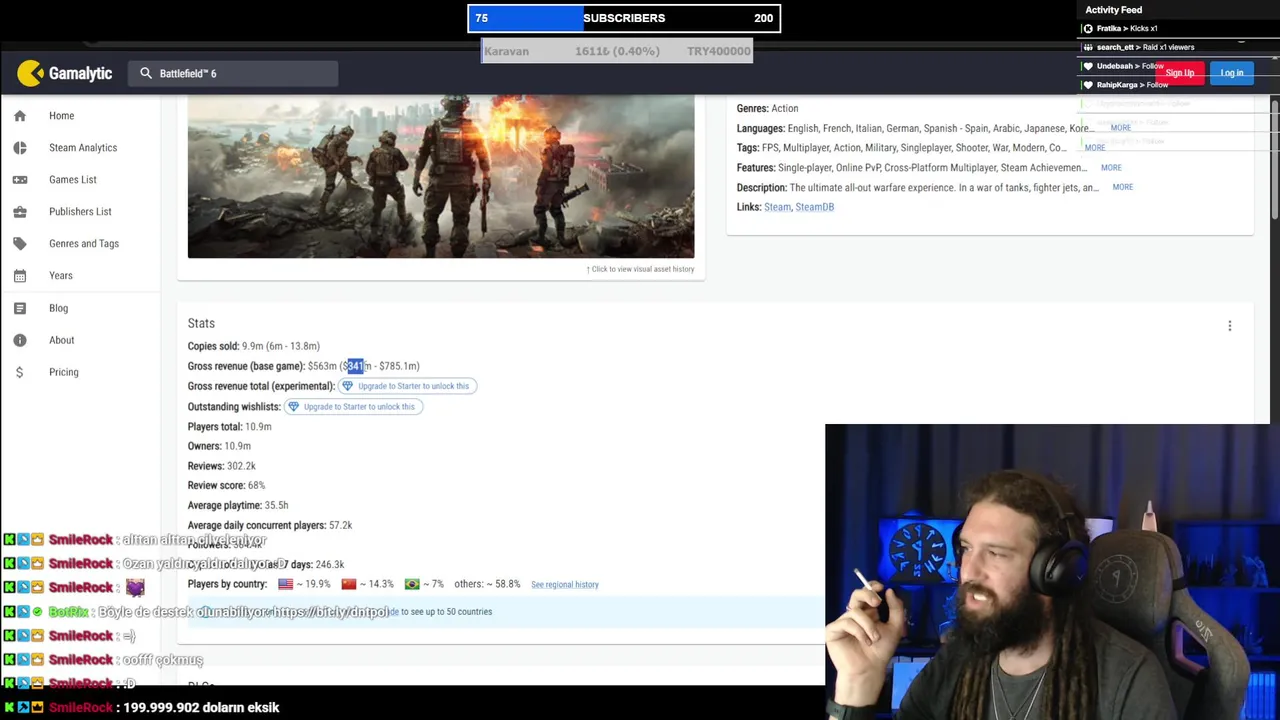Click the Blog document icon
The width and height of the screenshot is (1280, 720).
[x=20, y=308]
